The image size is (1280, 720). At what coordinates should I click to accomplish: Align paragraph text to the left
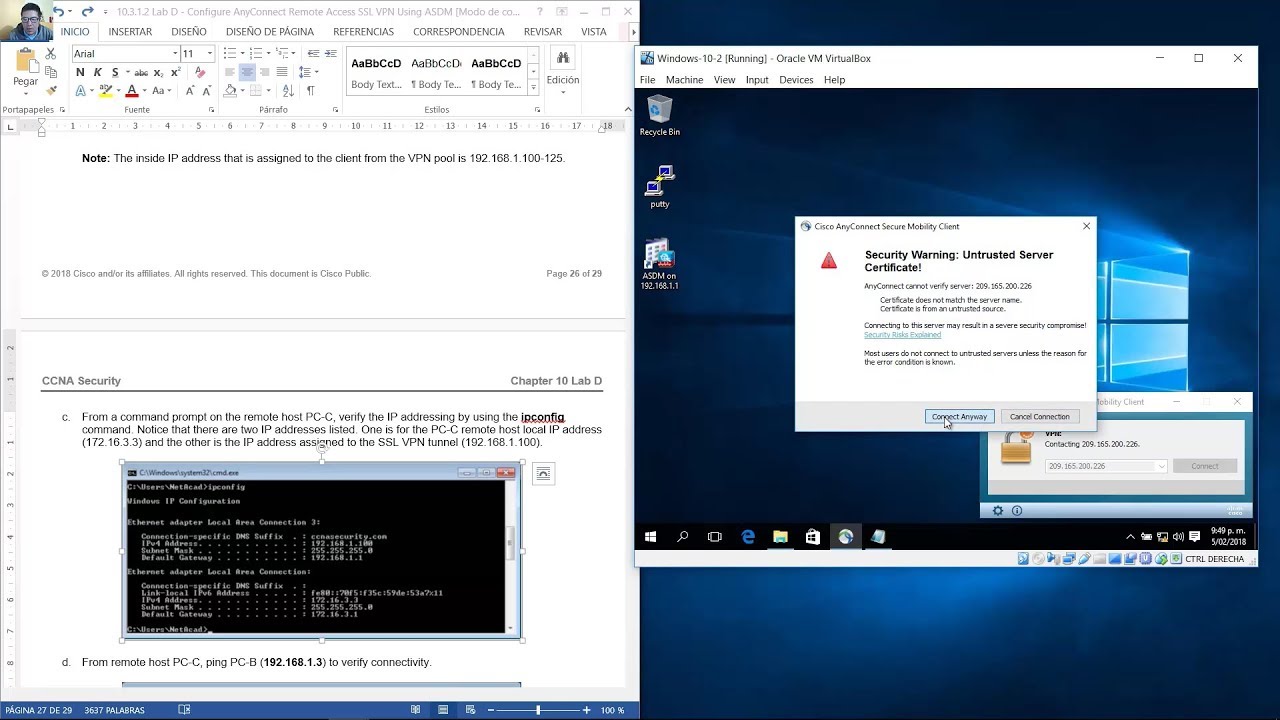tap(229, 72)
